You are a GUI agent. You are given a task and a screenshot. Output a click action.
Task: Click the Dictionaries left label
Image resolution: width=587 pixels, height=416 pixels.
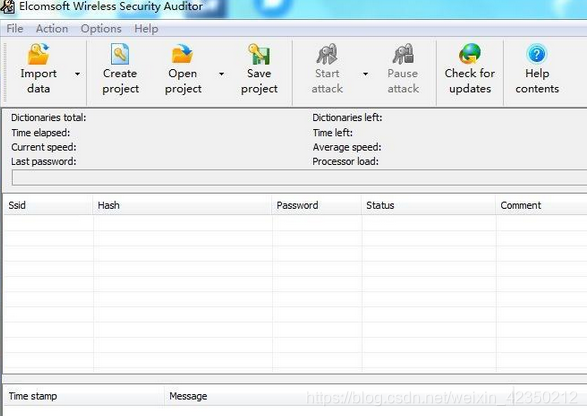pyautogui.click(x=347, y=118)
